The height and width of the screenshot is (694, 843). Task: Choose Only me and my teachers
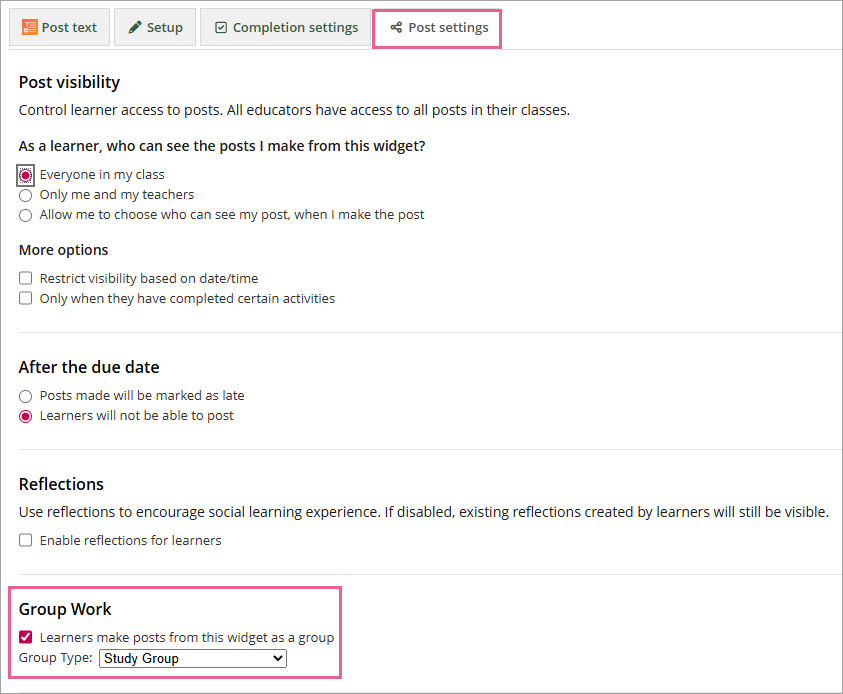pos(25,195)
